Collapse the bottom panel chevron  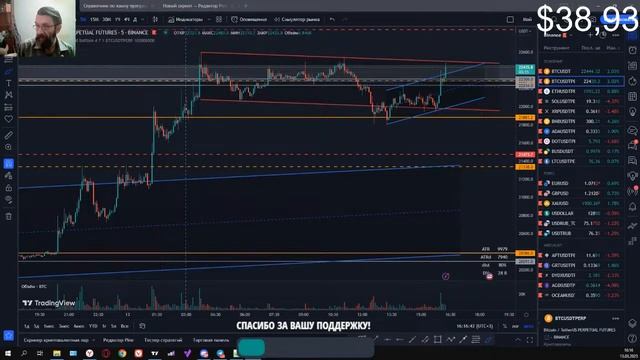point(518,340)
